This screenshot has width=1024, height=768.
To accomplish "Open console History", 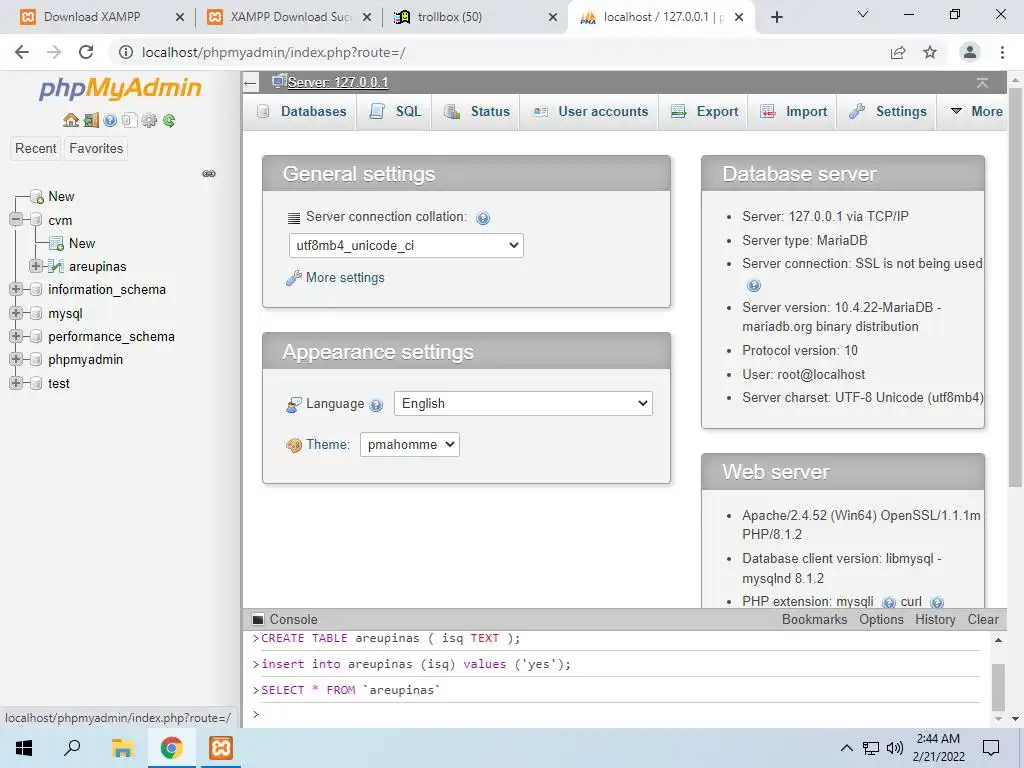I will pos(935,620).
